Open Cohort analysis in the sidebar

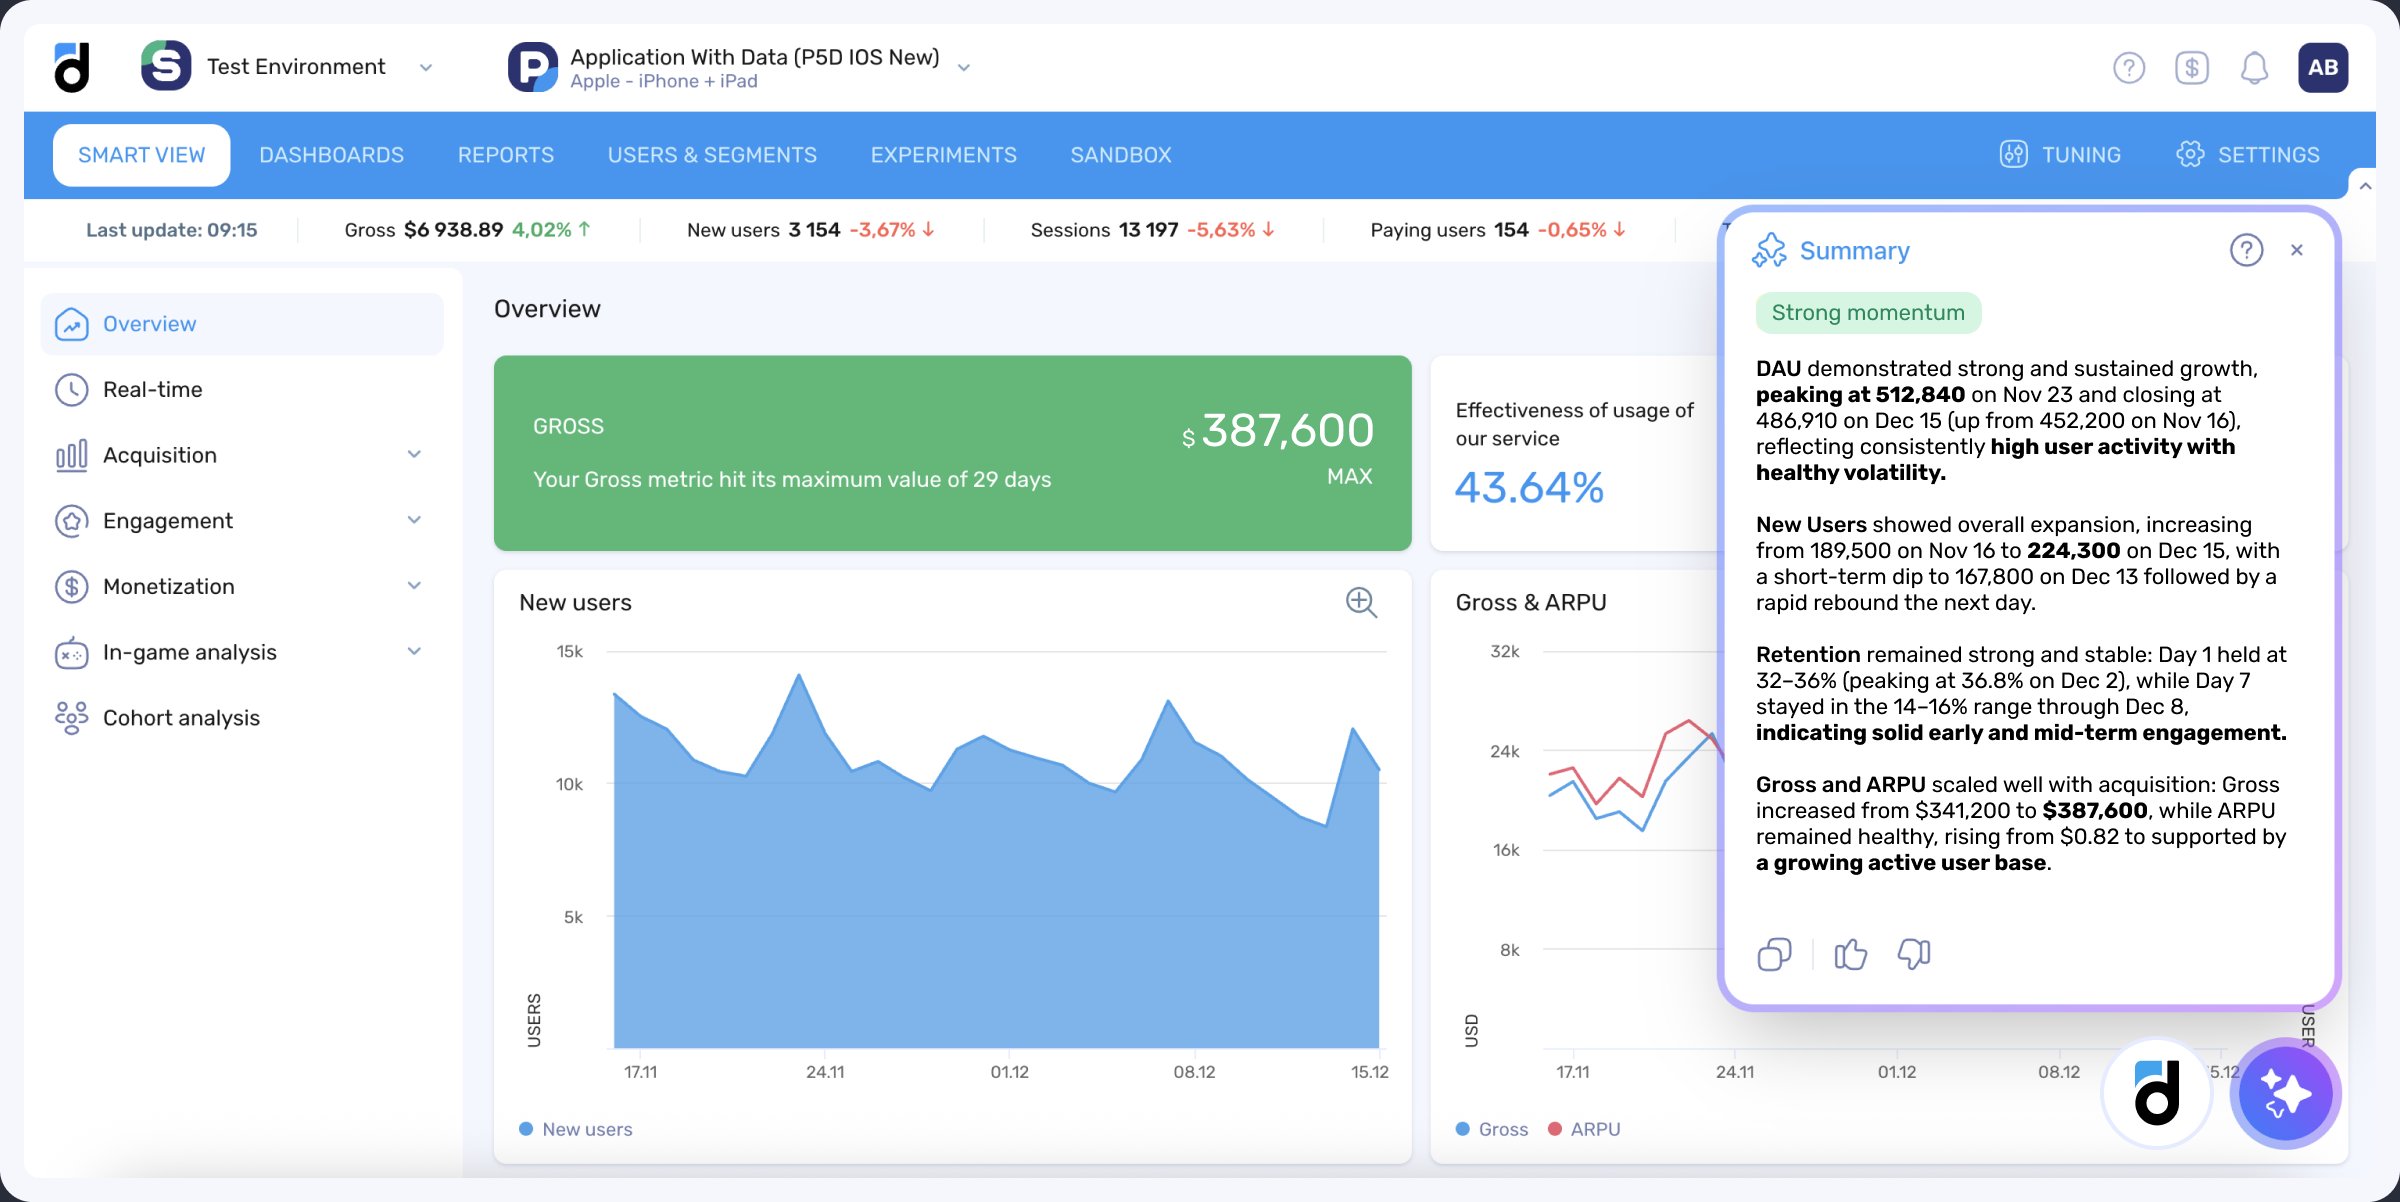[181, 718]
